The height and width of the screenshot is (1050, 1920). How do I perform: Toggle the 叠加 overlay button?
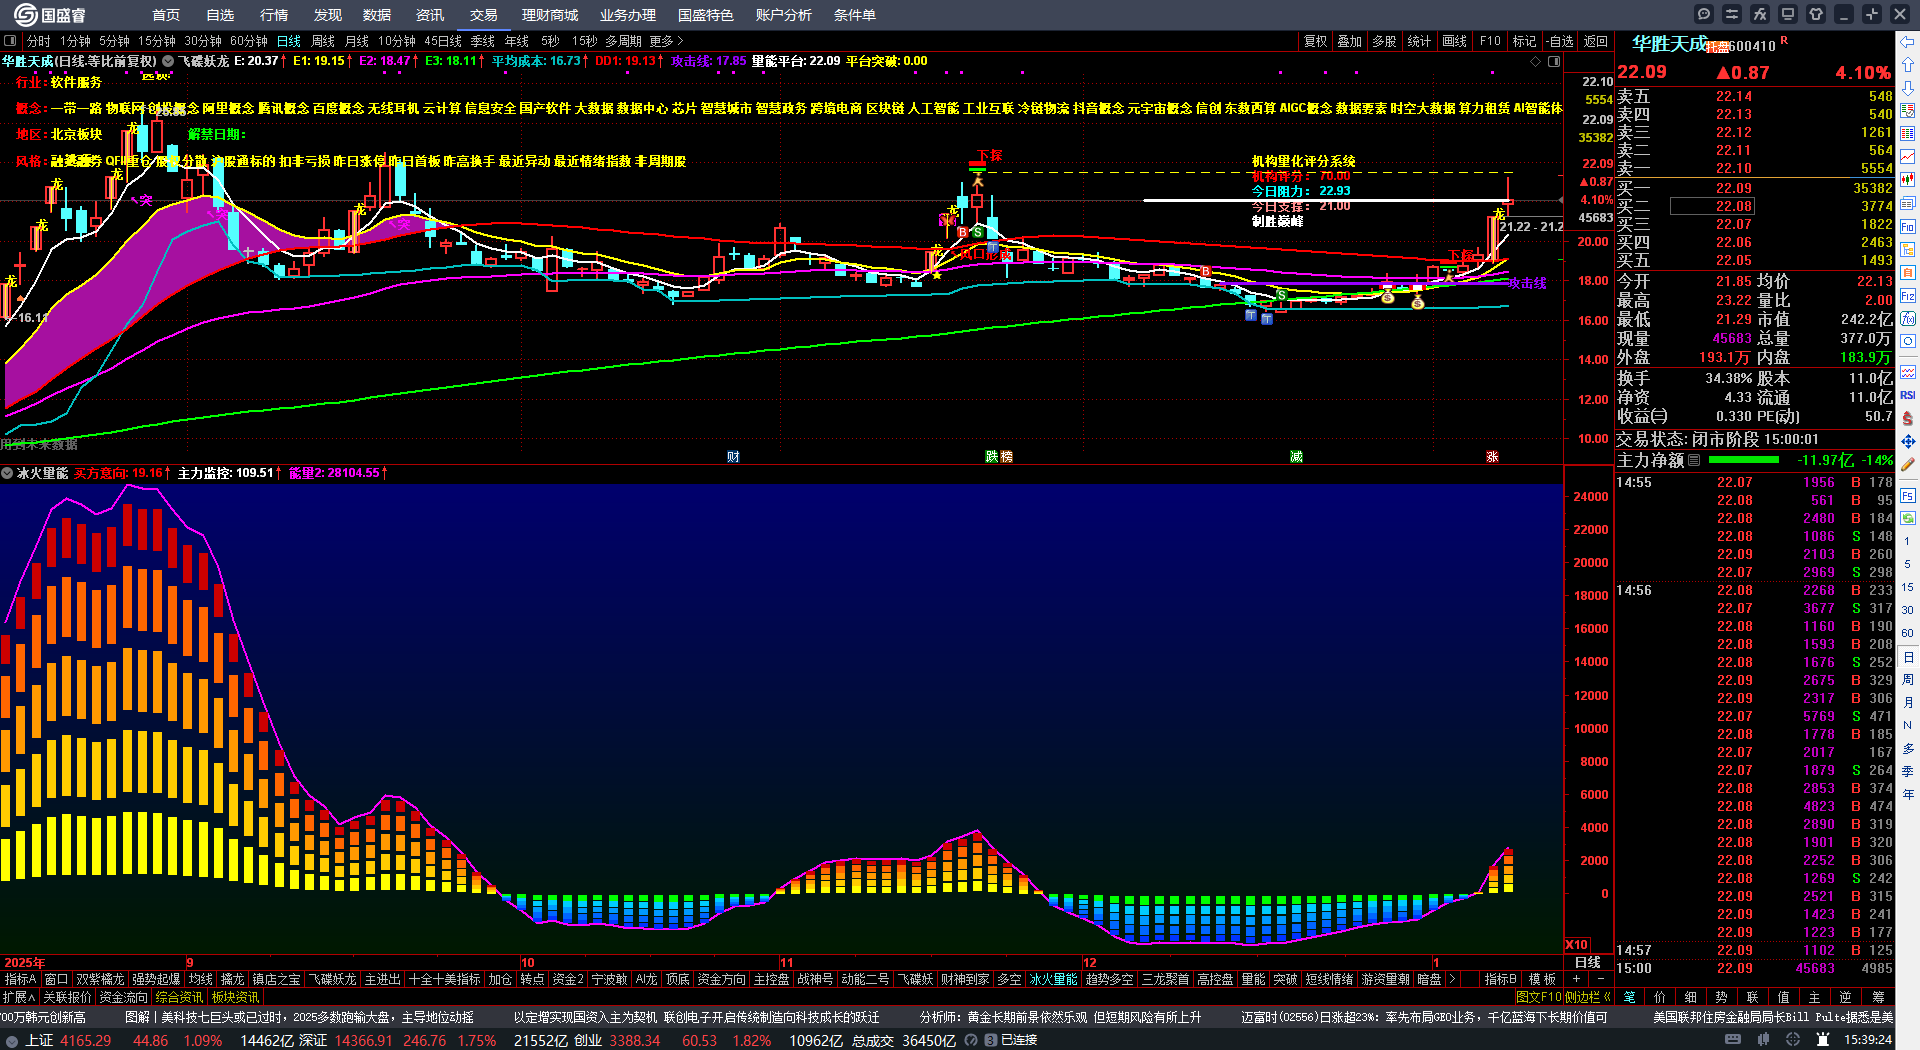point(1350,41)
